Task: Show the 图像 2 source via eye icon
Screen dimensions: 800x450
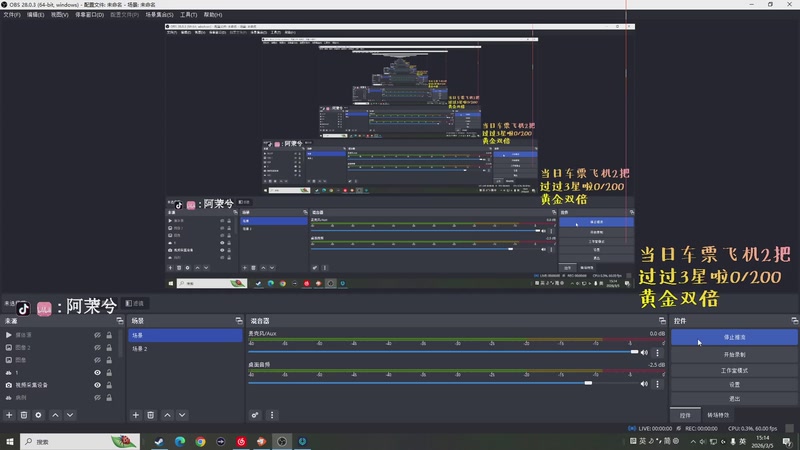Action: click(97, 347)
